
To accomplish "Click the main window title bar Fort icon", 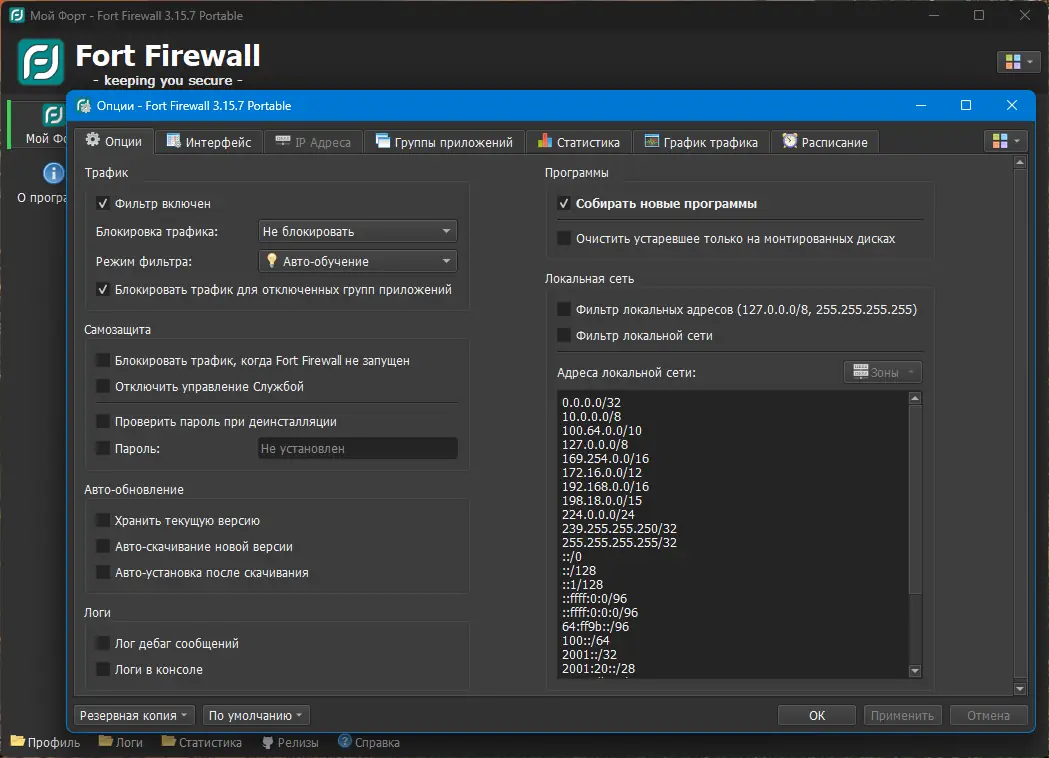I will coord(17,15).
